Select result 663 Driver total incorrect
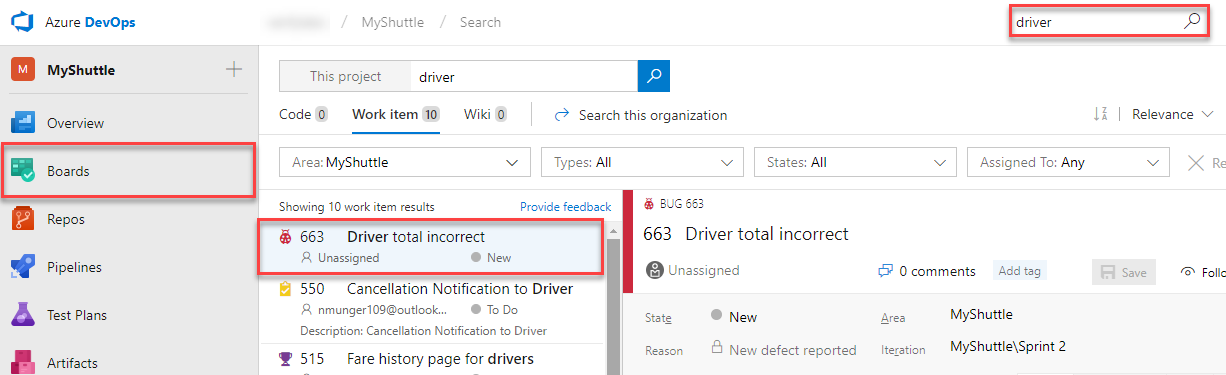The height and width of the screenshot is (375, 1226). tap(432, 246)
